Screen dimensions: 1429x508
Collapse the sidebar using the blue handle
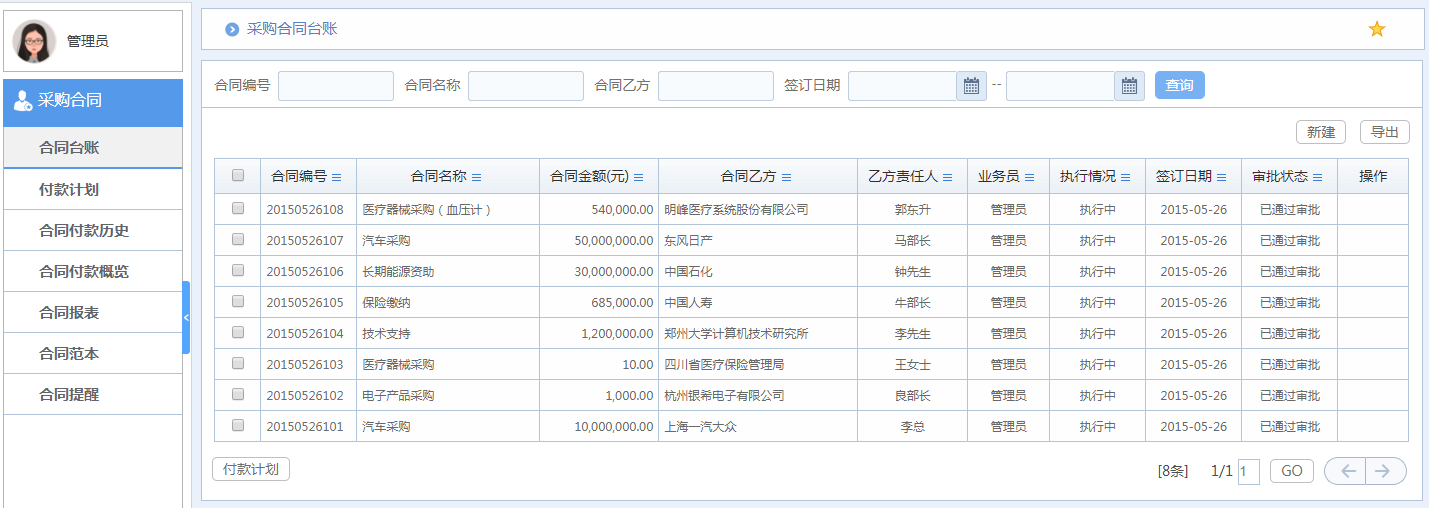point(186,317)
